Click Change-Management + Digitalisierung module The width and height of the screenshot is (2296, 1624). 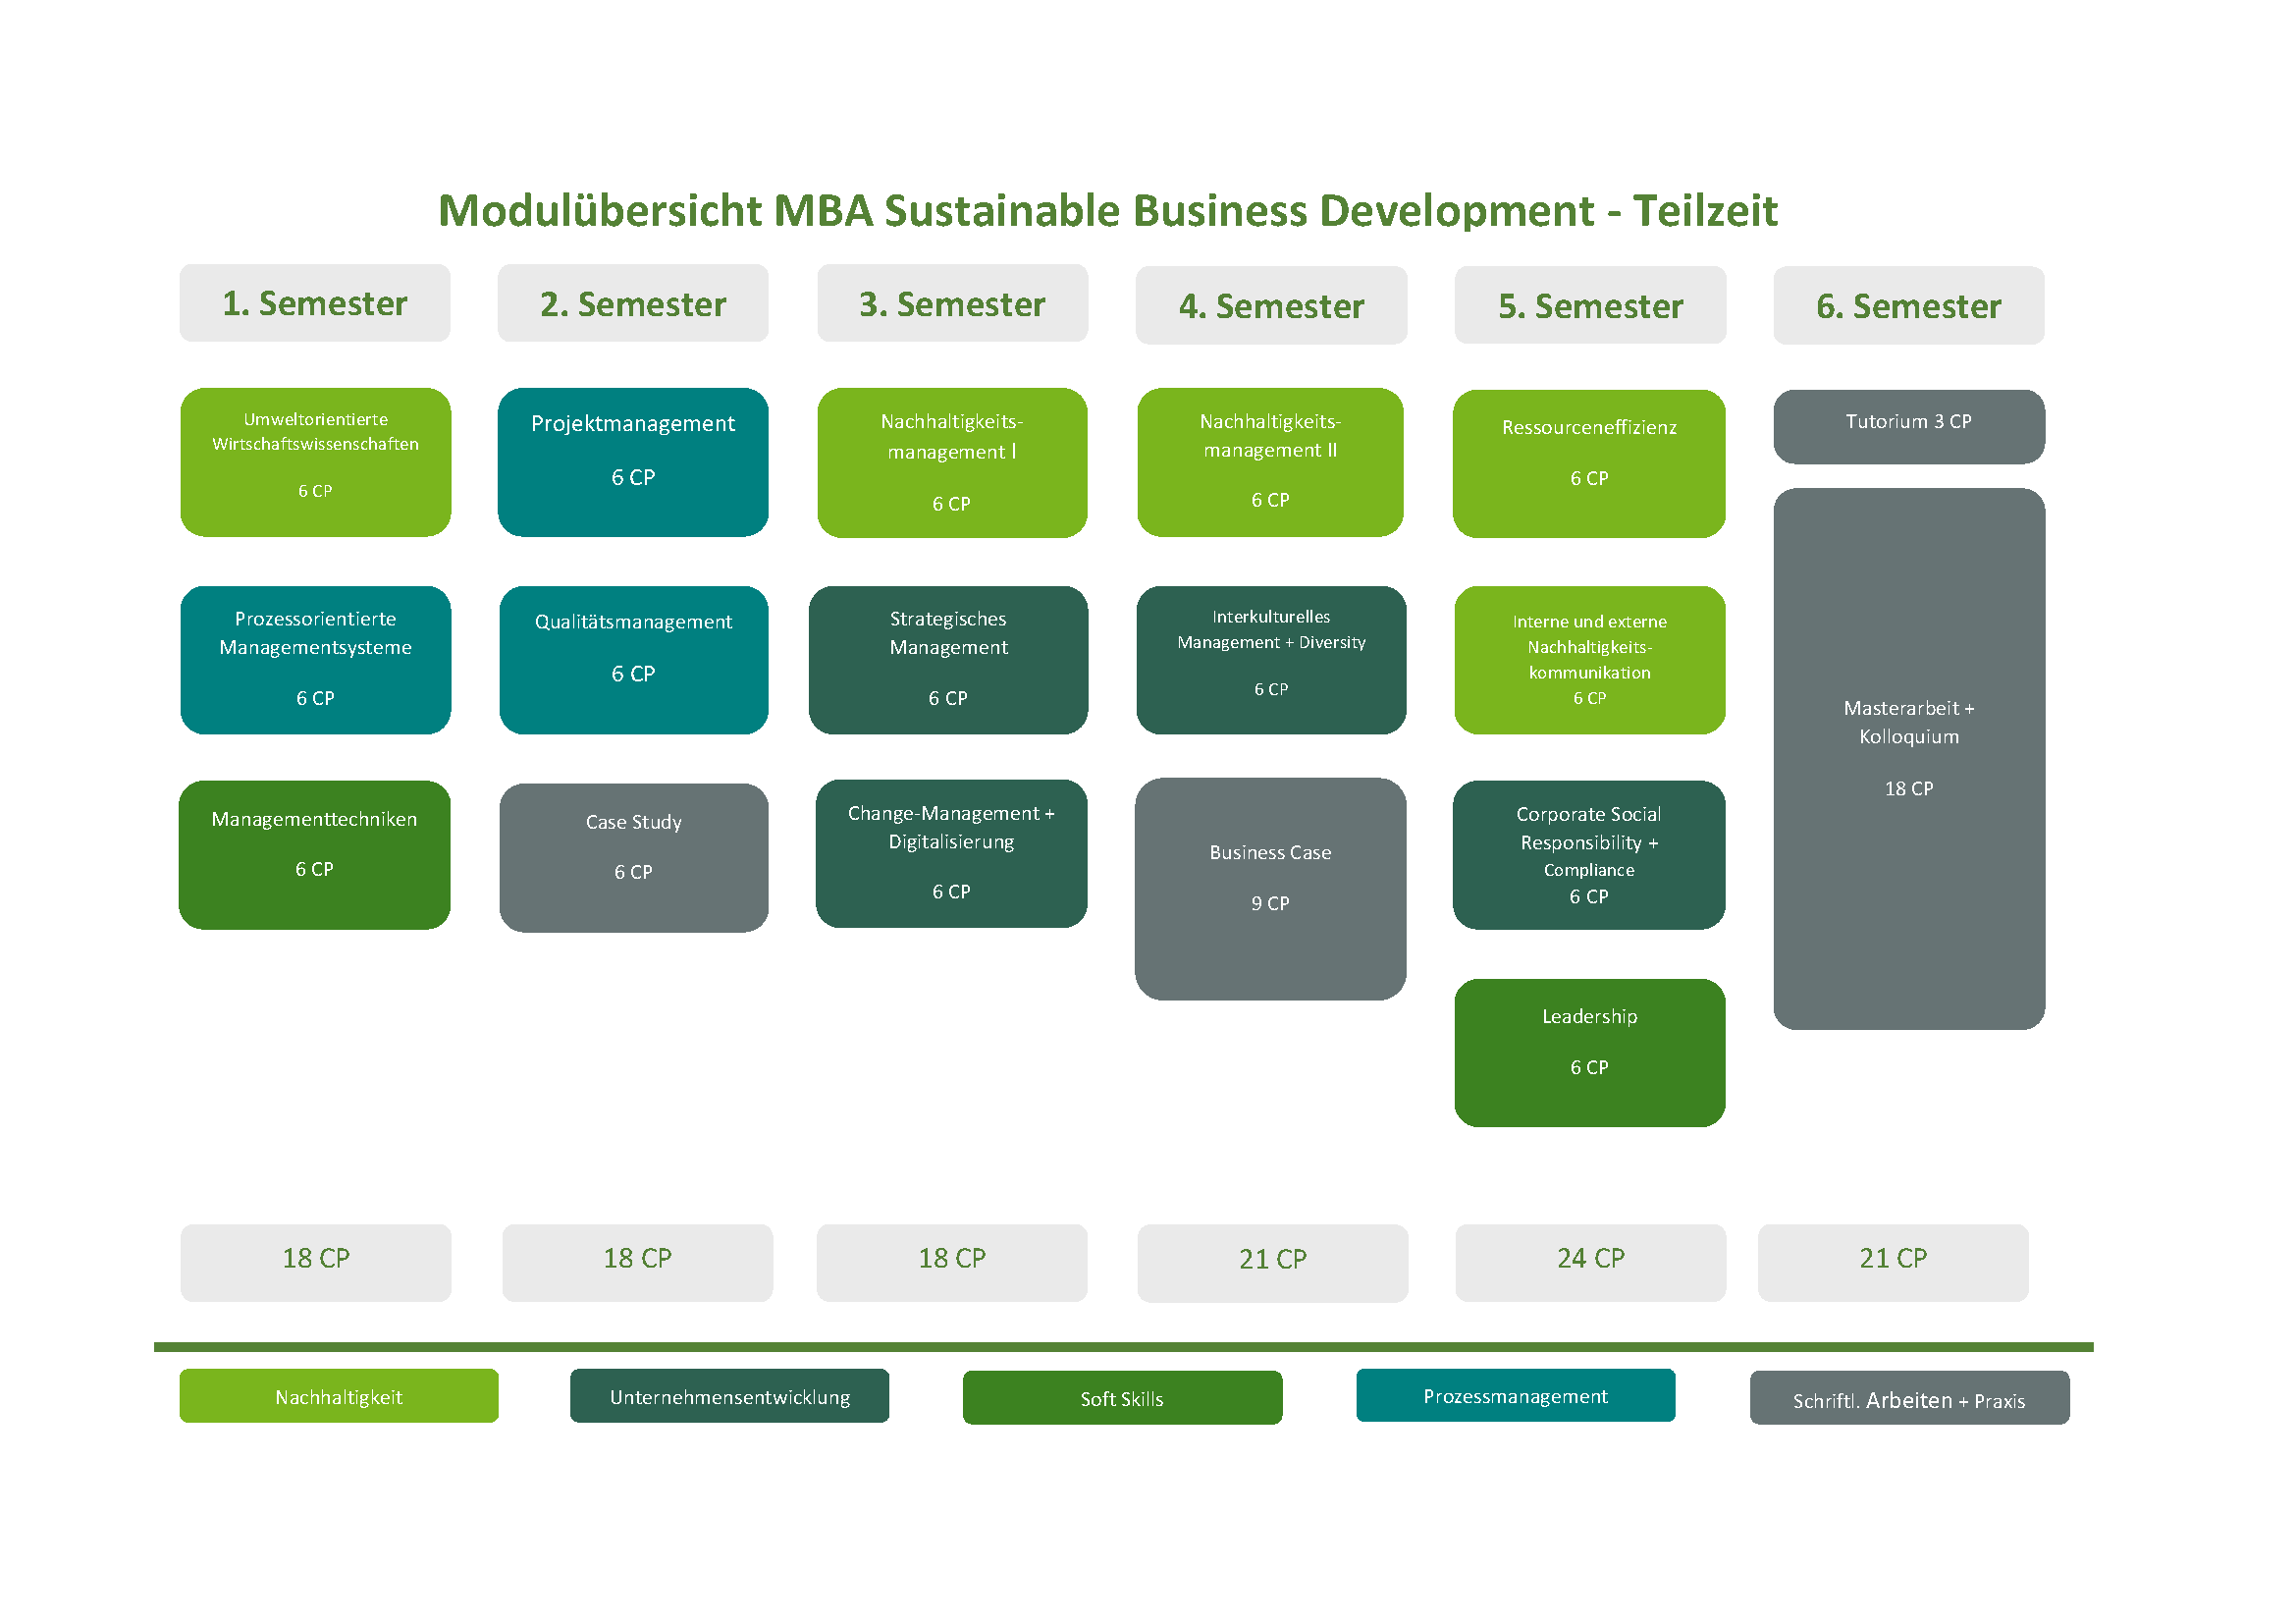pos(951,854)
